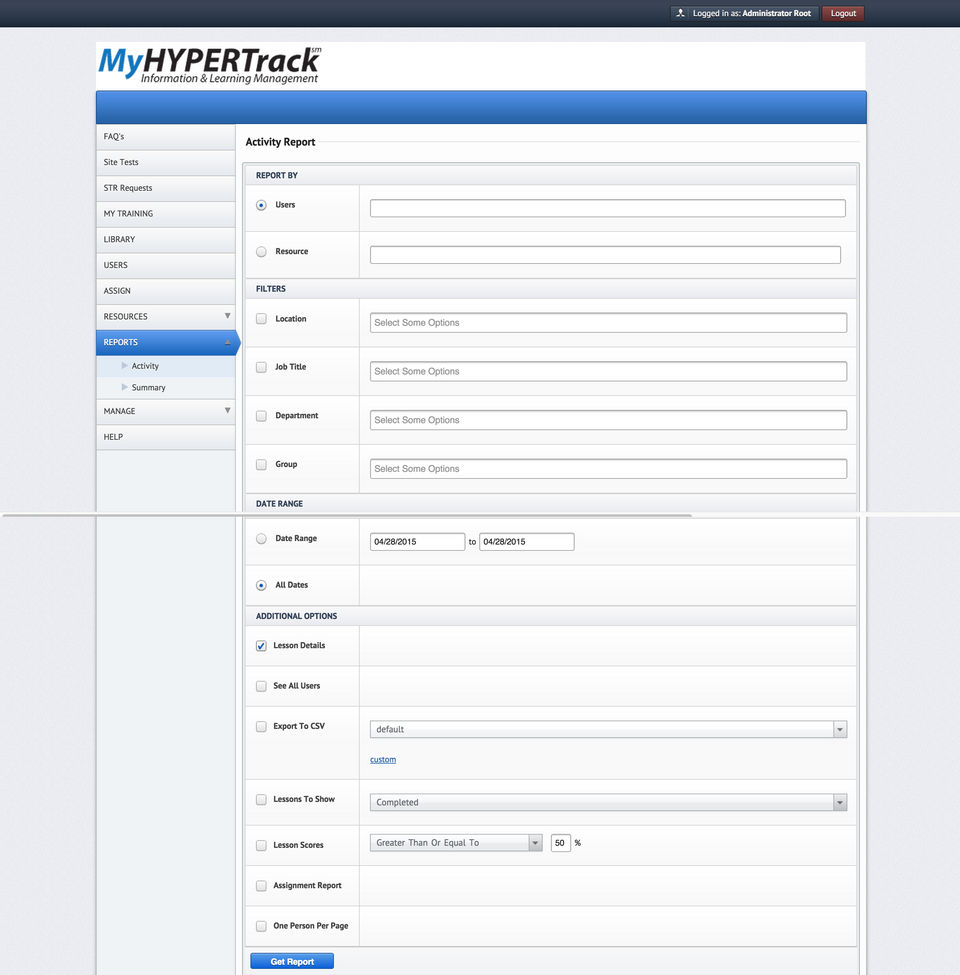The width and height of the screenshot is (960, 975).
Task: Select the Resource radio button
Action: (x=261, y=252)
